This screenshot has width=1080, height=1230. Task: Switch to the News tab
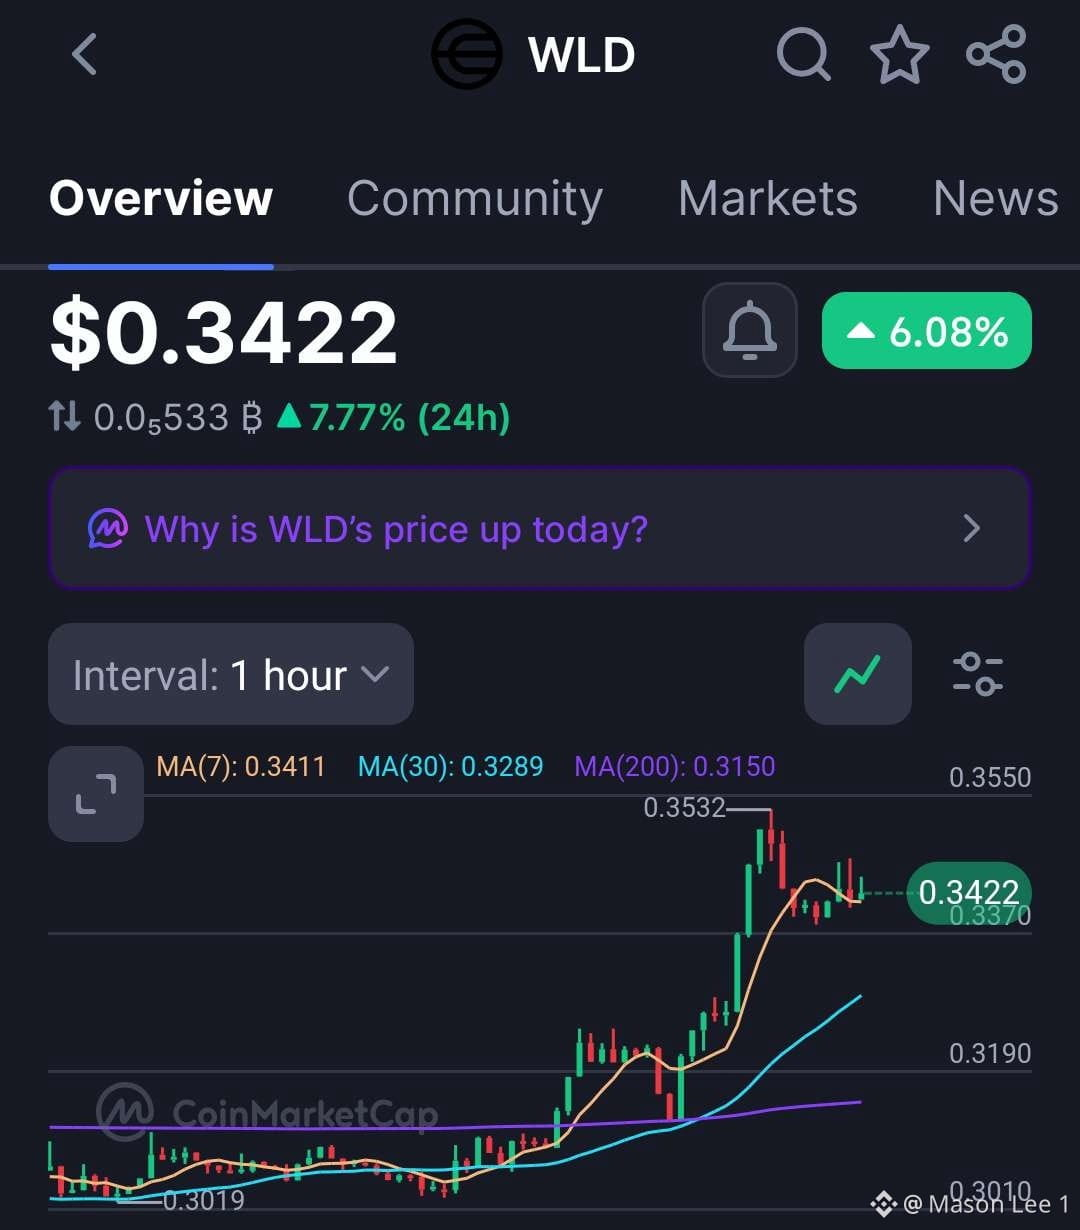click(996, 198)
